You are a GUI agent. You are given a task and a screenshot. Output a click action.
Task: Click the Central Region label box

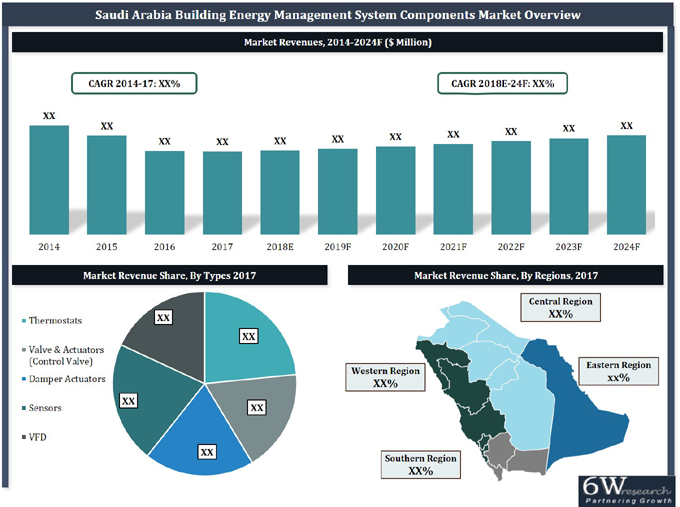tap(560, 307)
